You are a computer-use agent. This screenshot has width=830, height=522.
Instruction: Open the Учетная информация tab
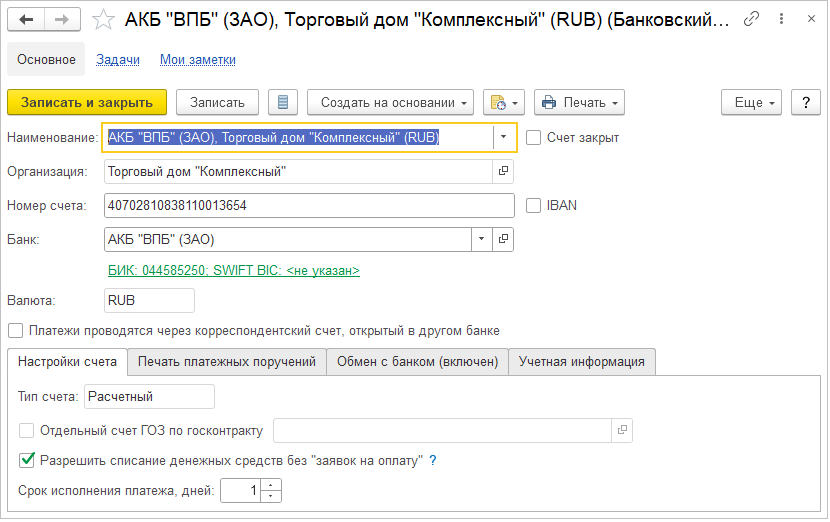coord(582,362)
